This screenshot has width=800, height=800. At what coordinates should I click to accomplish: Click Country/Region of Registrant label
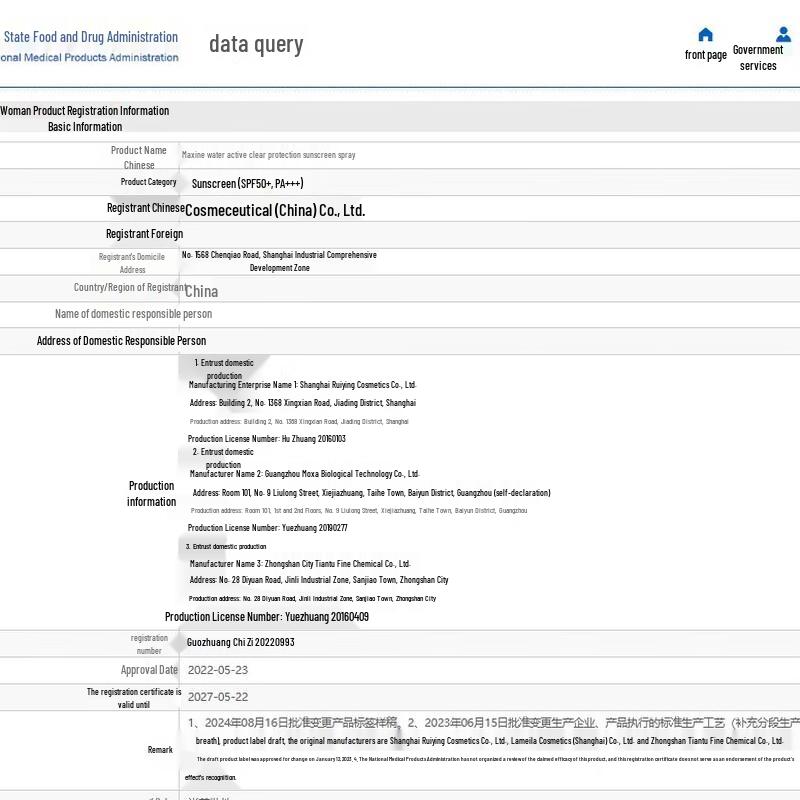pyautogui.click(x=130, y=287)
